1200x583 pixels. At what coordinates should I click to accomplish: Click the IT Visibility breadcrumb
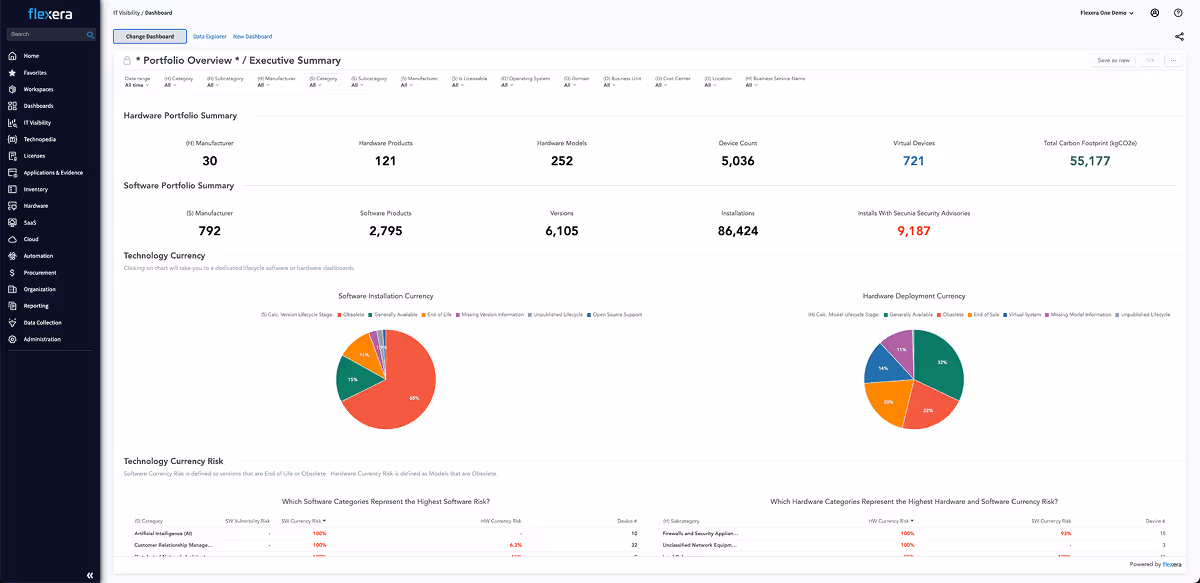[126, 13]
